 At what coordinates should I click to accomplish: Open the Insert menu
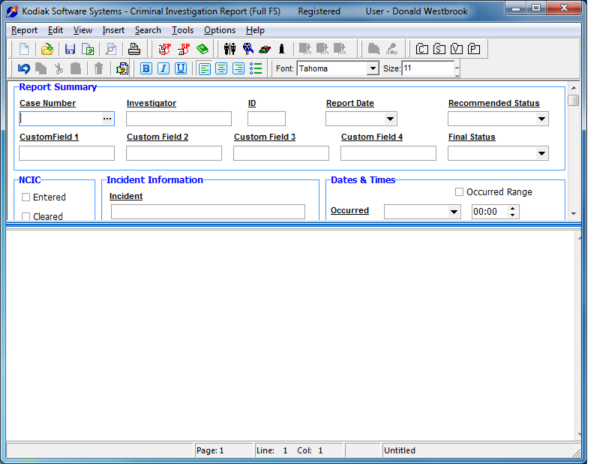click(x=113, y=30)
